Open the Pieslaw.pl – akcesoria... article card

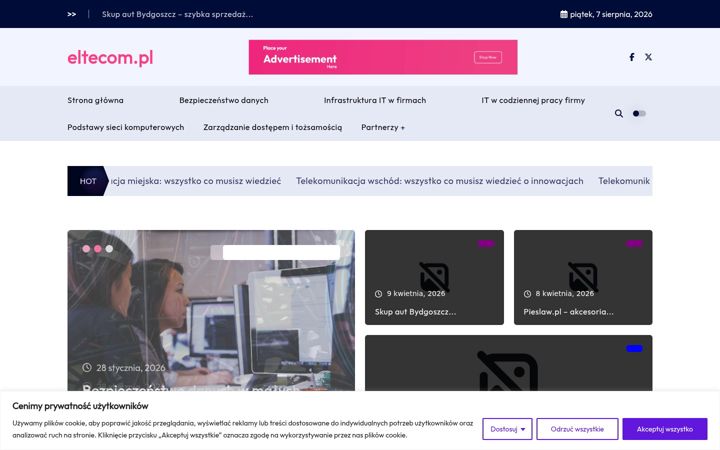(x=583, y=277)
